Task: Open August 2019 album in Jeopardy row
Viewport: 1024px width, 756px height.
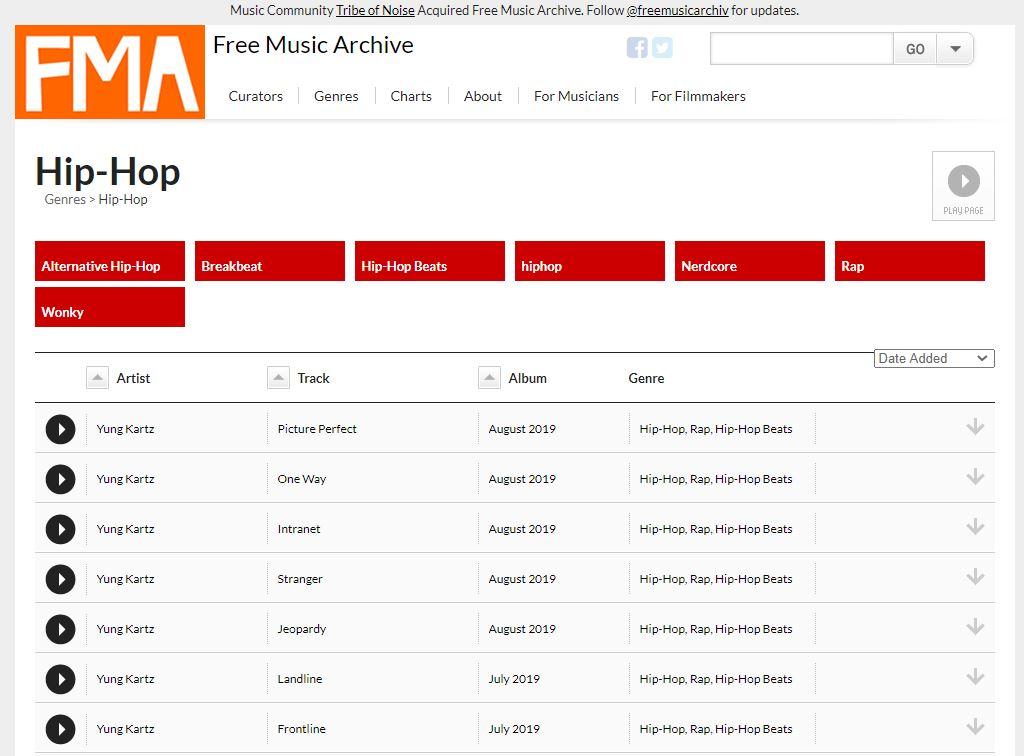Action: click(522, 629)
